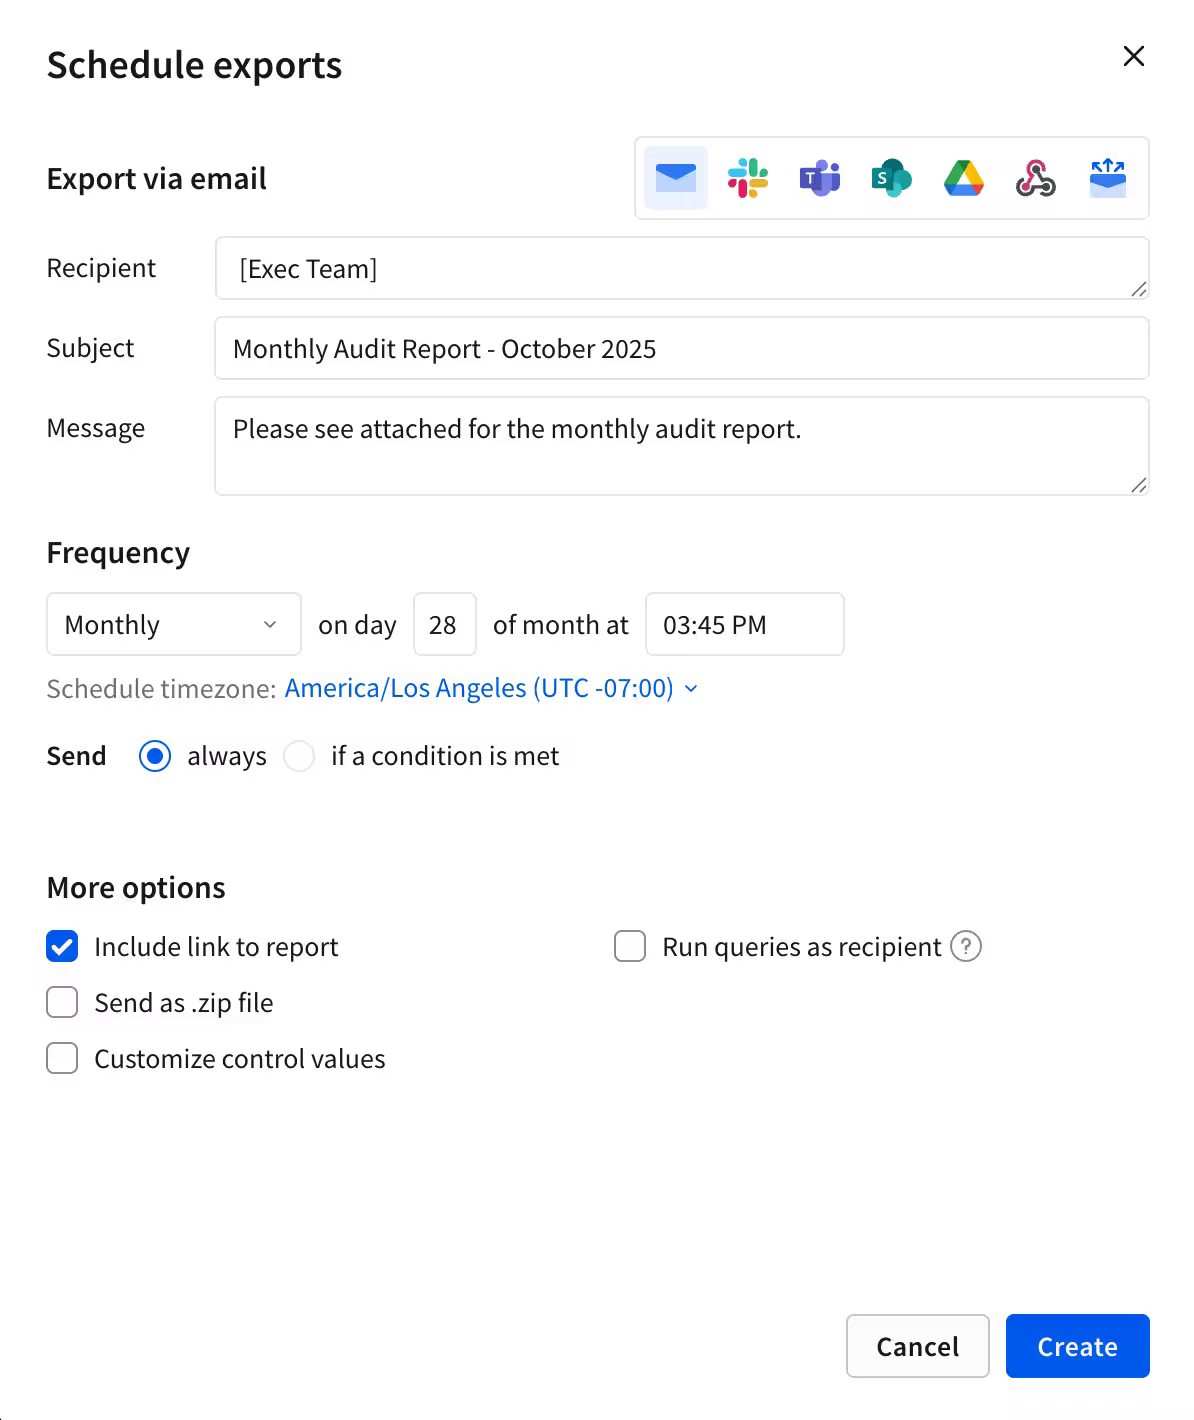Grab the Recipient box resize handle
This screenshot has width=1194, height=1420.
(x=1139, y=289)
